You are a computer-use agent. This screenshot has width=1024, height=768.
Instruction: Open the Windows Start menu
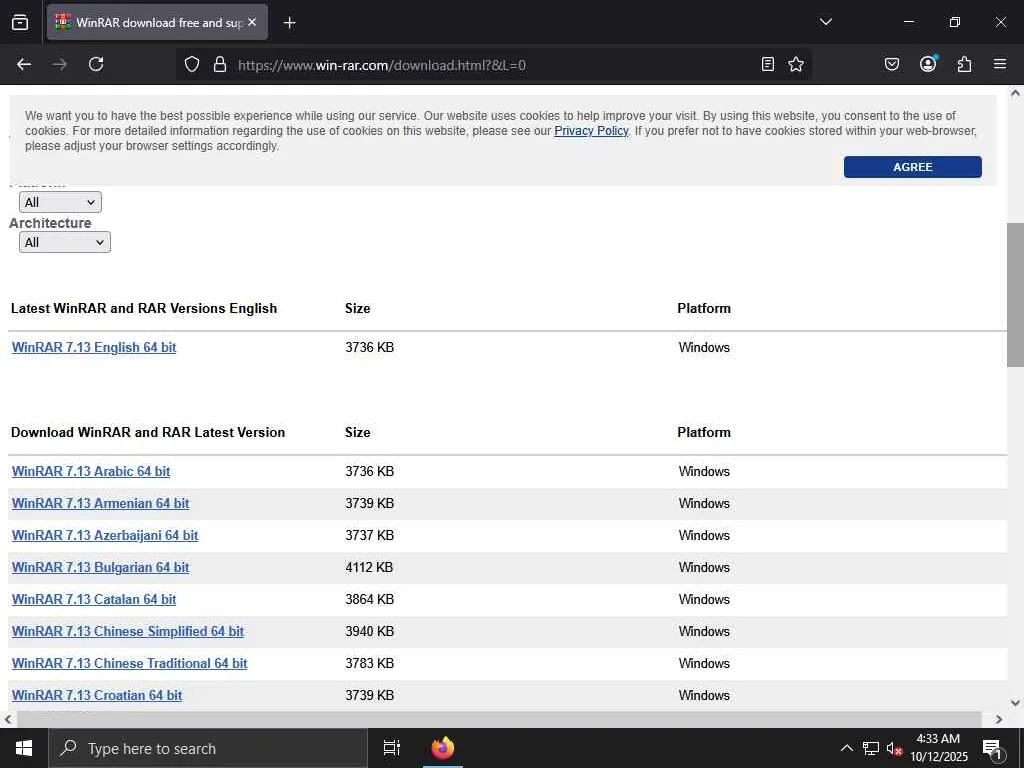(24, 748)
